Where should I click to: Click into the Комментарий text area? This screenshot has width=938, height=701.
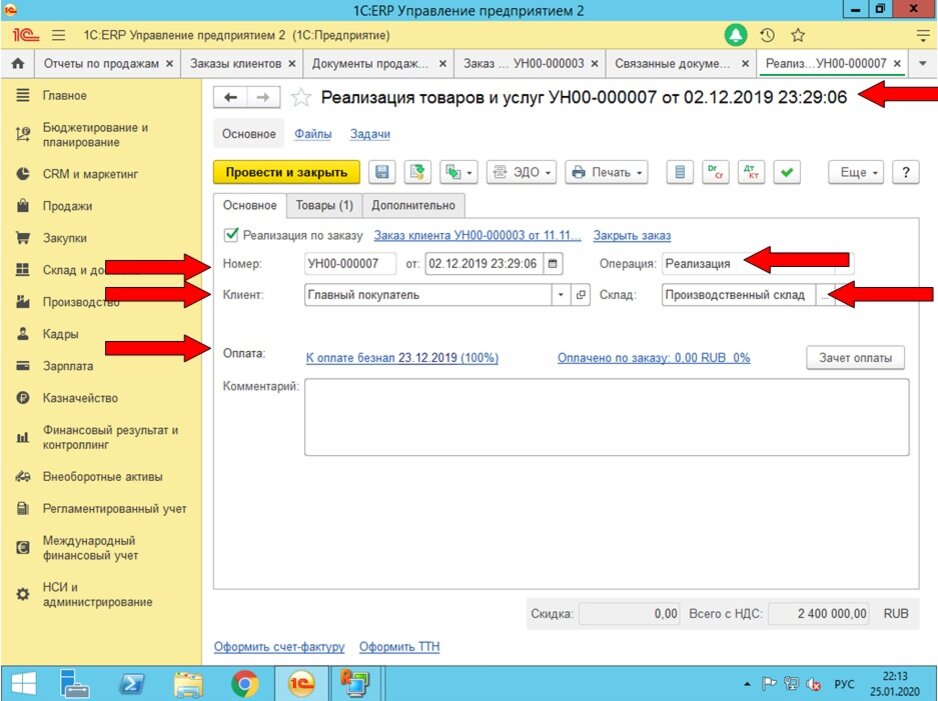[607, 417]
